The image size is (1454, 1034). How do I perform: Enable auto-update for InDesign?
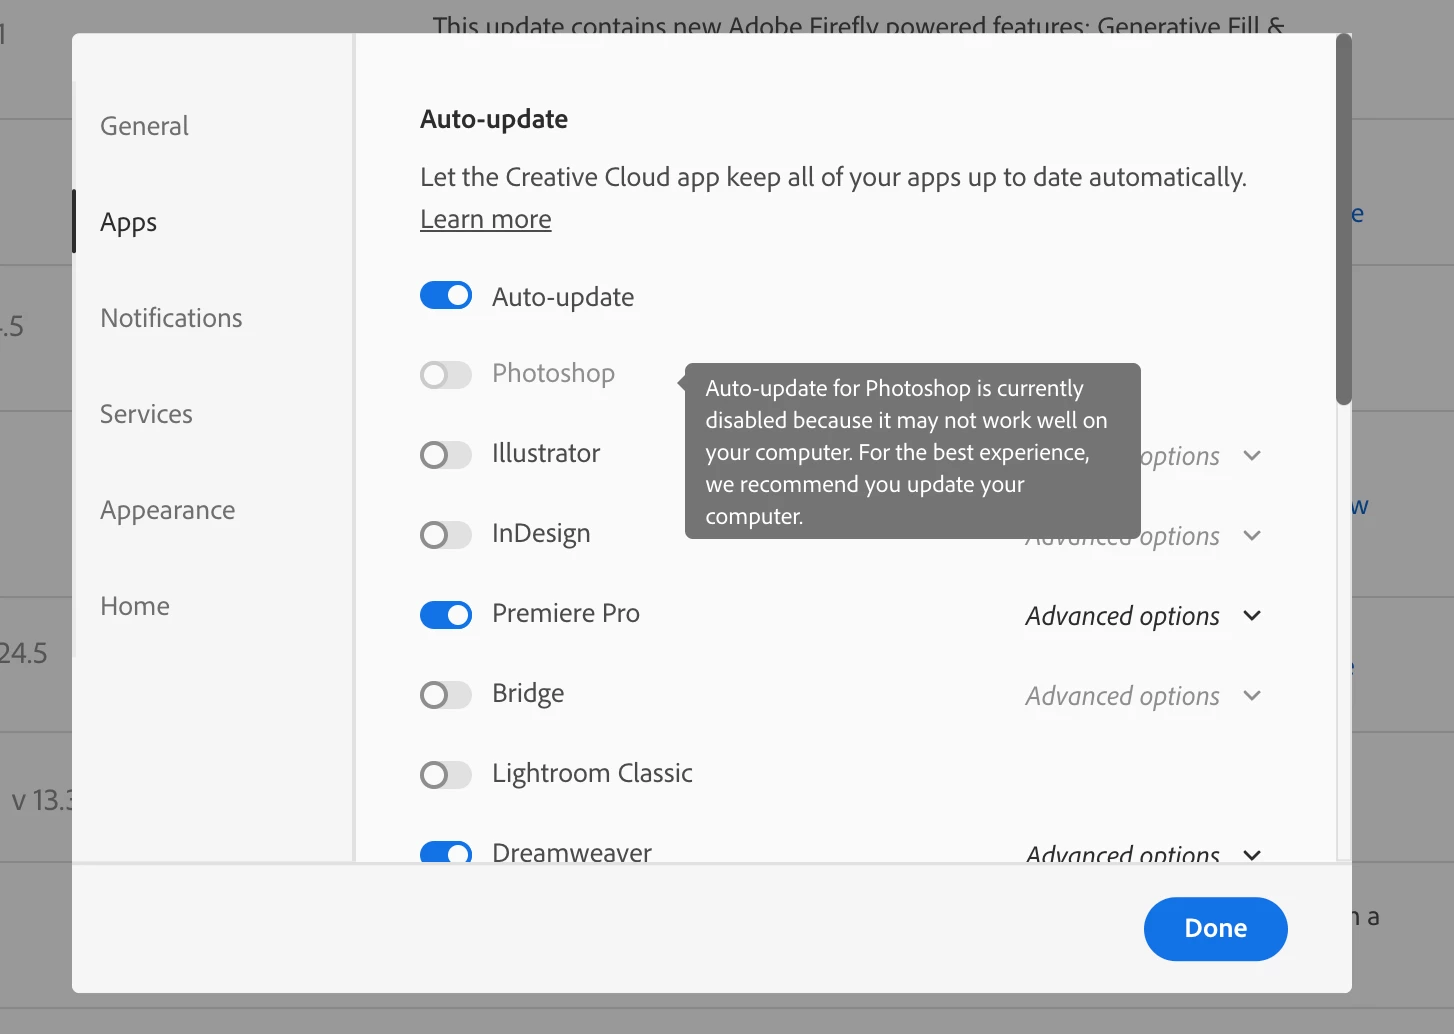(x=446, y=535)
